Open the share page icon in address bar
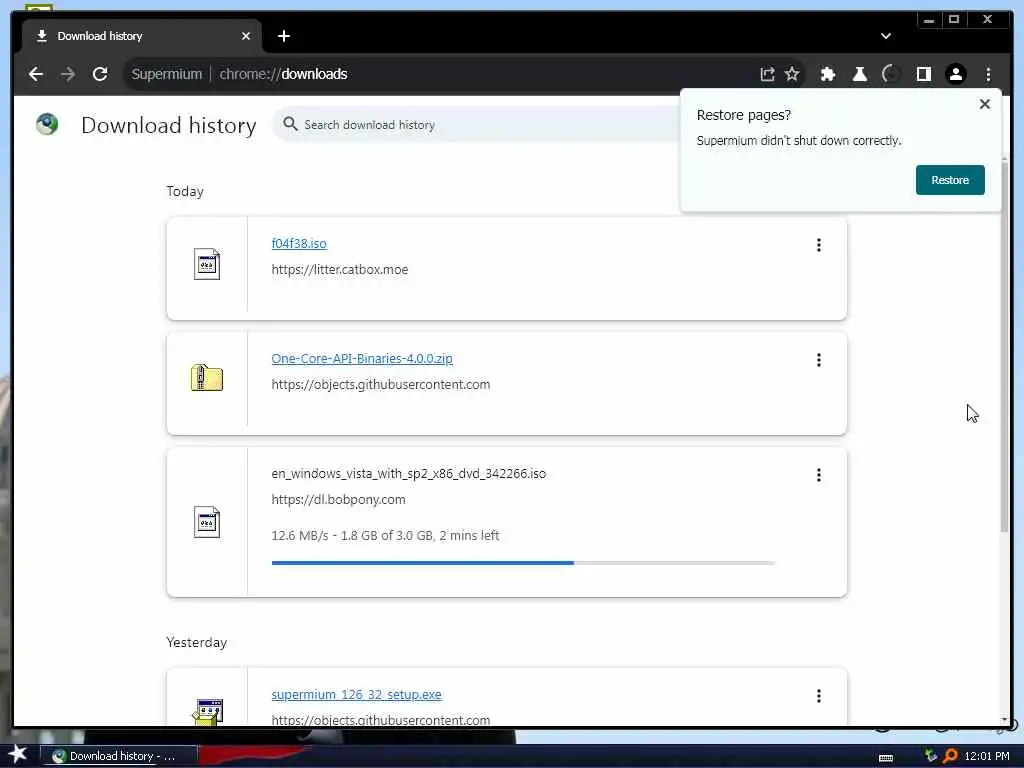 point(767,74)
